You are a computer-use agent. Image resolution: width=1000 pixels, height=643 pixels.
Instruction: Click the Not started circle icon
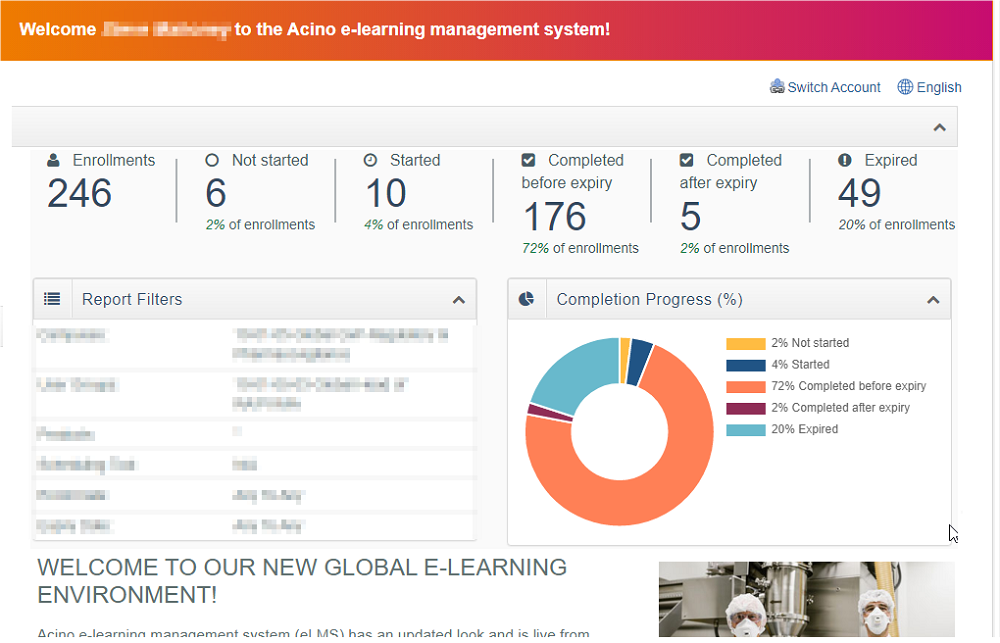click(212, 160)
